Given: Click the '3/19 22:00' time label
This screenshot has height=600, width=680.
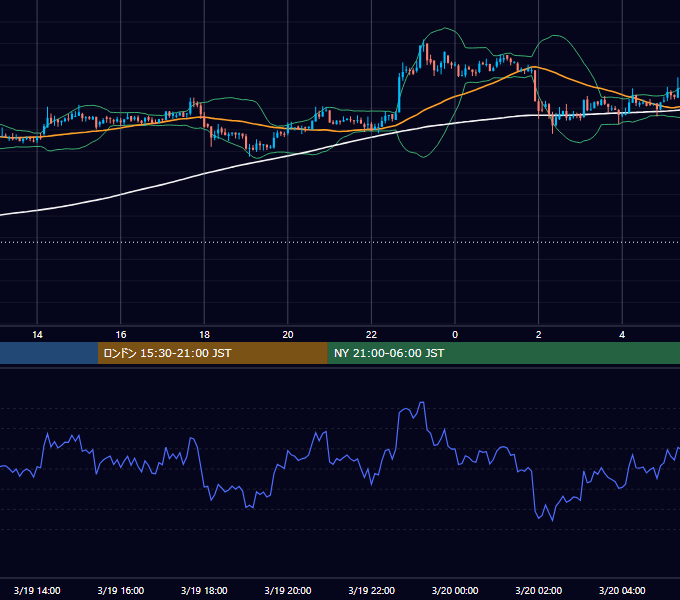Looking at the screenshot, I should (372, 590).
